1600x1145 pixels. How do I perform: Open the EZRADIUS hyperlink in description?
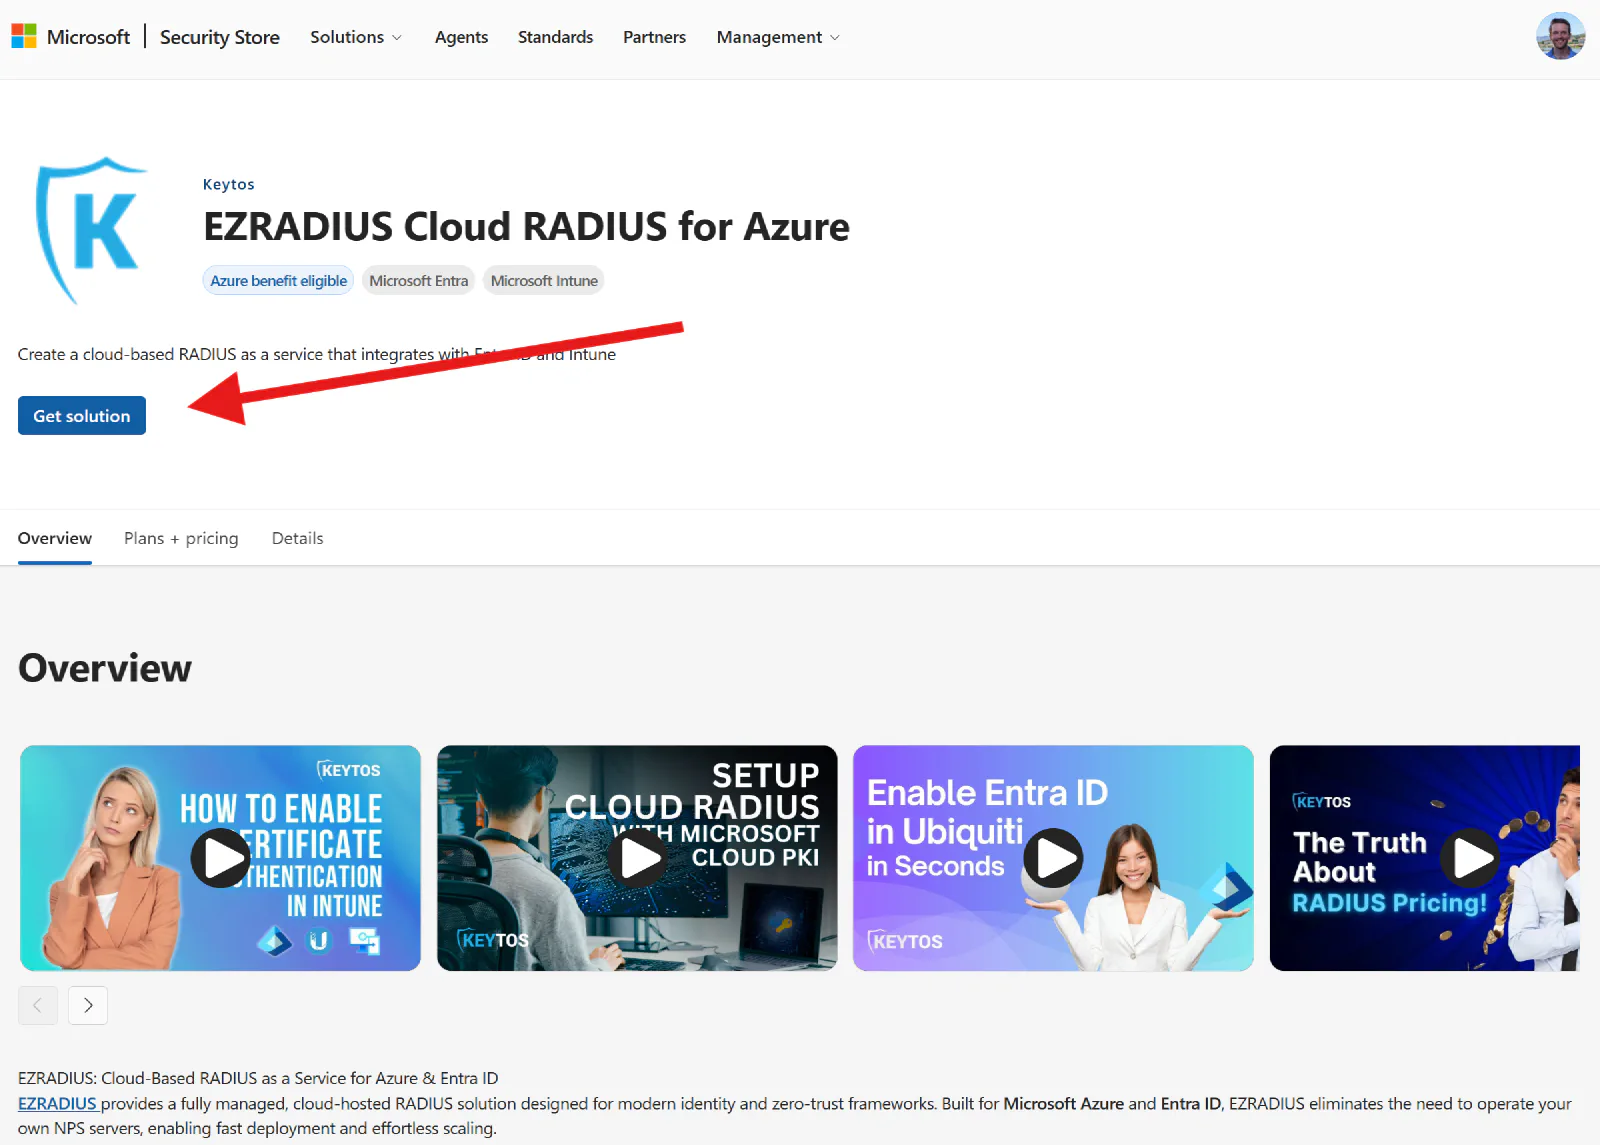[x=57, y=1104]
